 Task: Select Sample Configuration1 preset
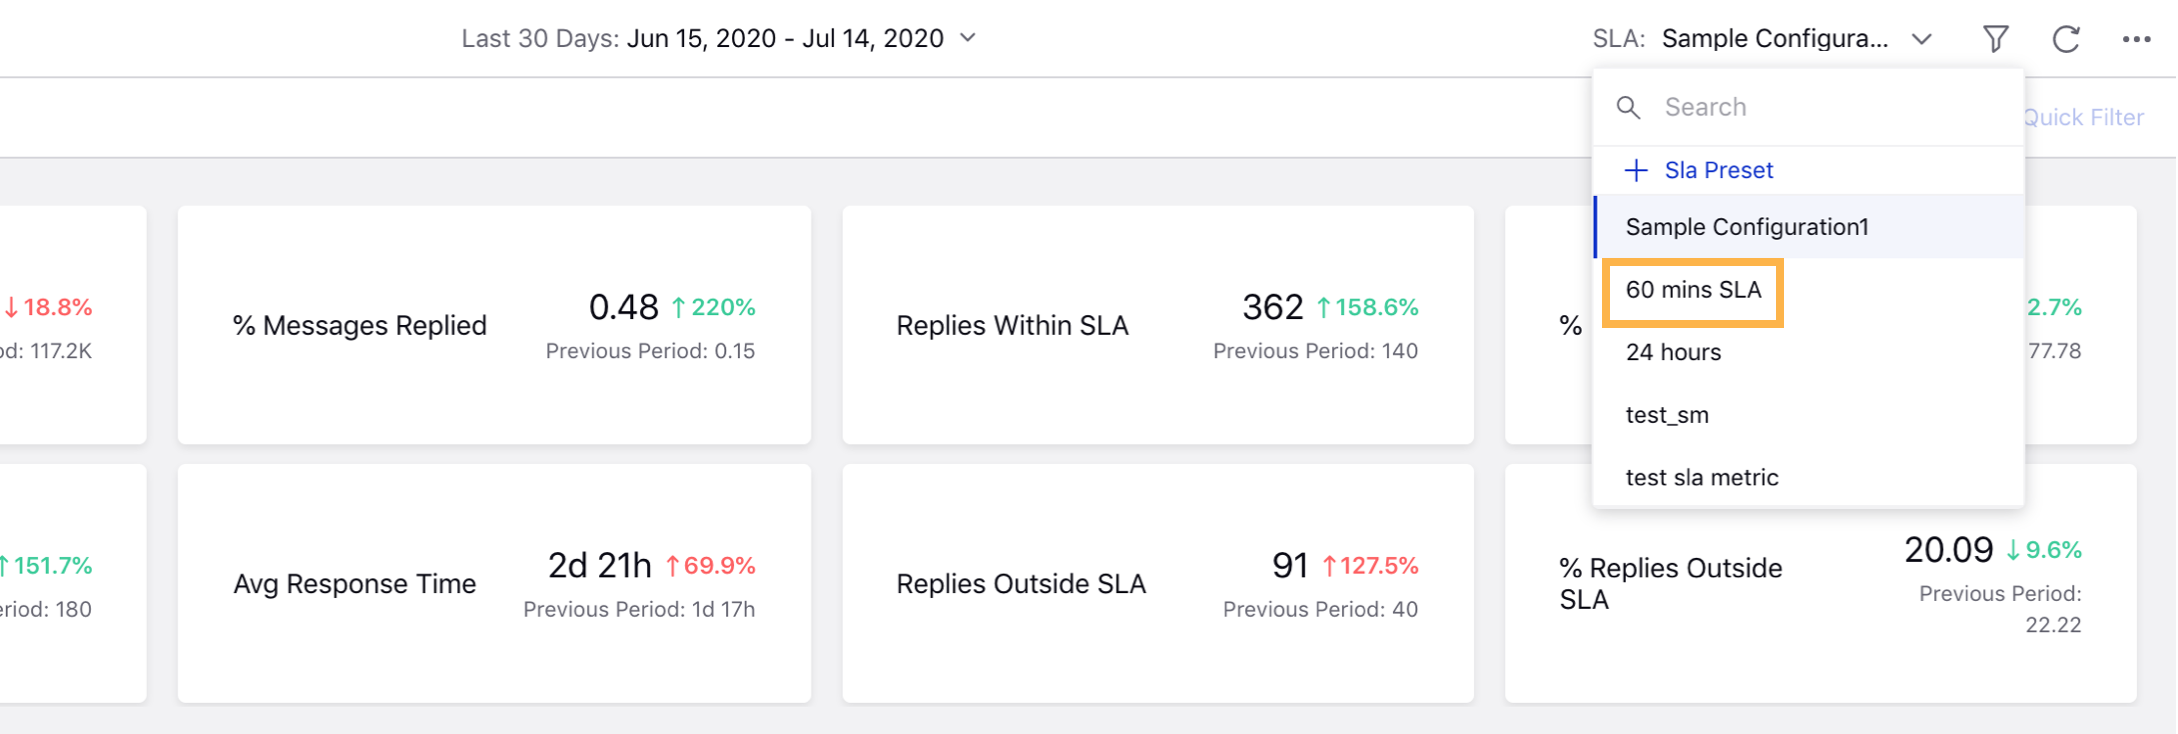(1809, 227)
